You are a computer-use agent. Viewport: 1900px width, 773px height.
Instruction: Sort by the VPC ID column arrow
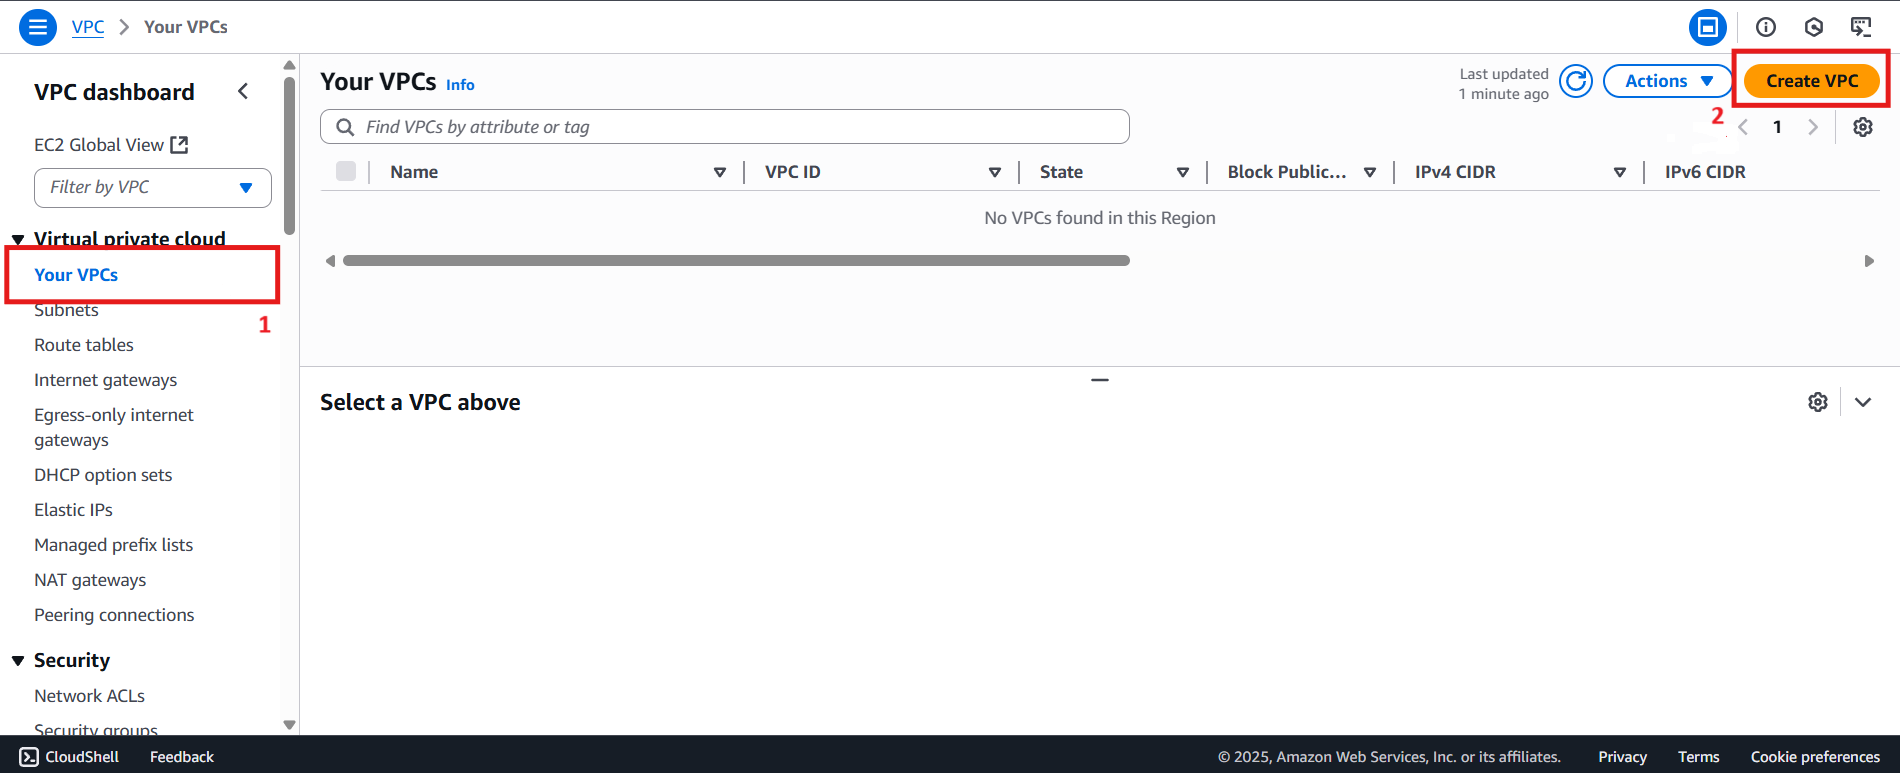tap(994, 172)
